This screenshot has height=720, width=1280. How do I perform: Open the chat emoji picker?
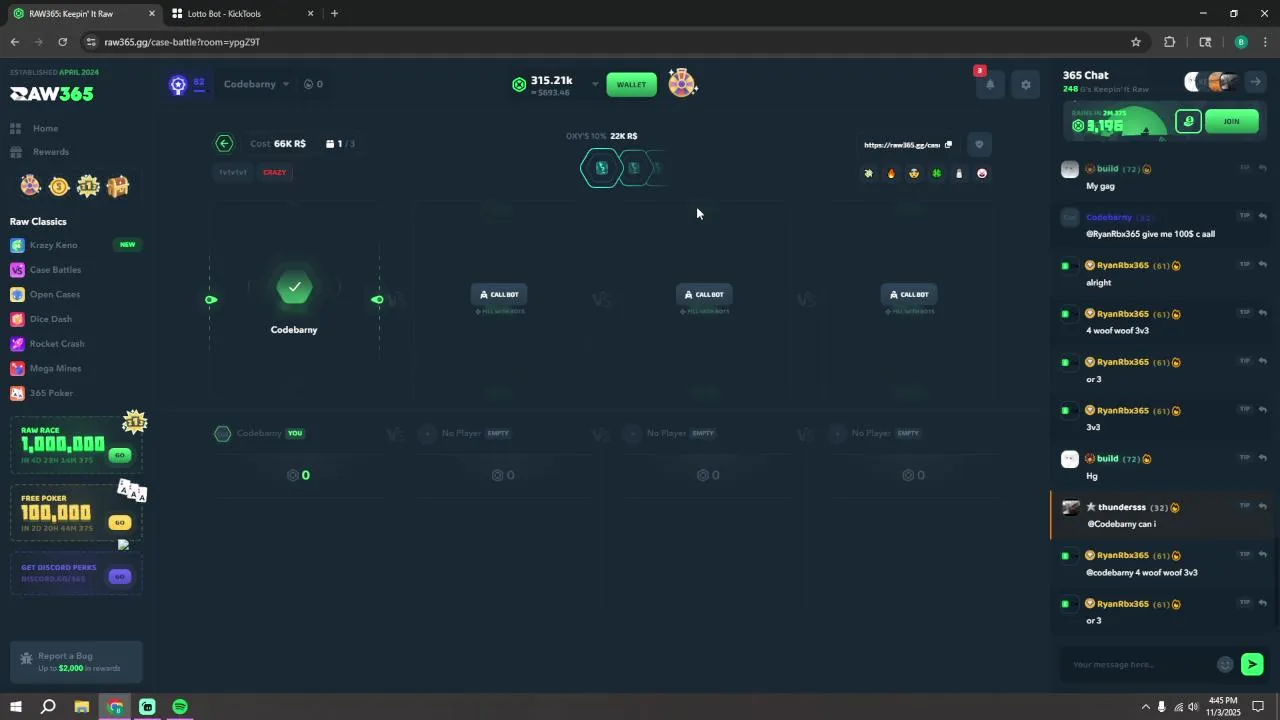coord(1225,665)
